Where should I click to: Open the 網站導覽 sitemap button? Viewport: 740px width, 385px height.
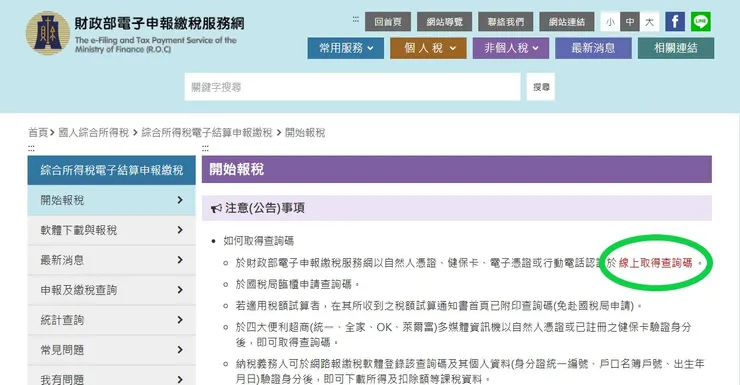[445, 22]
